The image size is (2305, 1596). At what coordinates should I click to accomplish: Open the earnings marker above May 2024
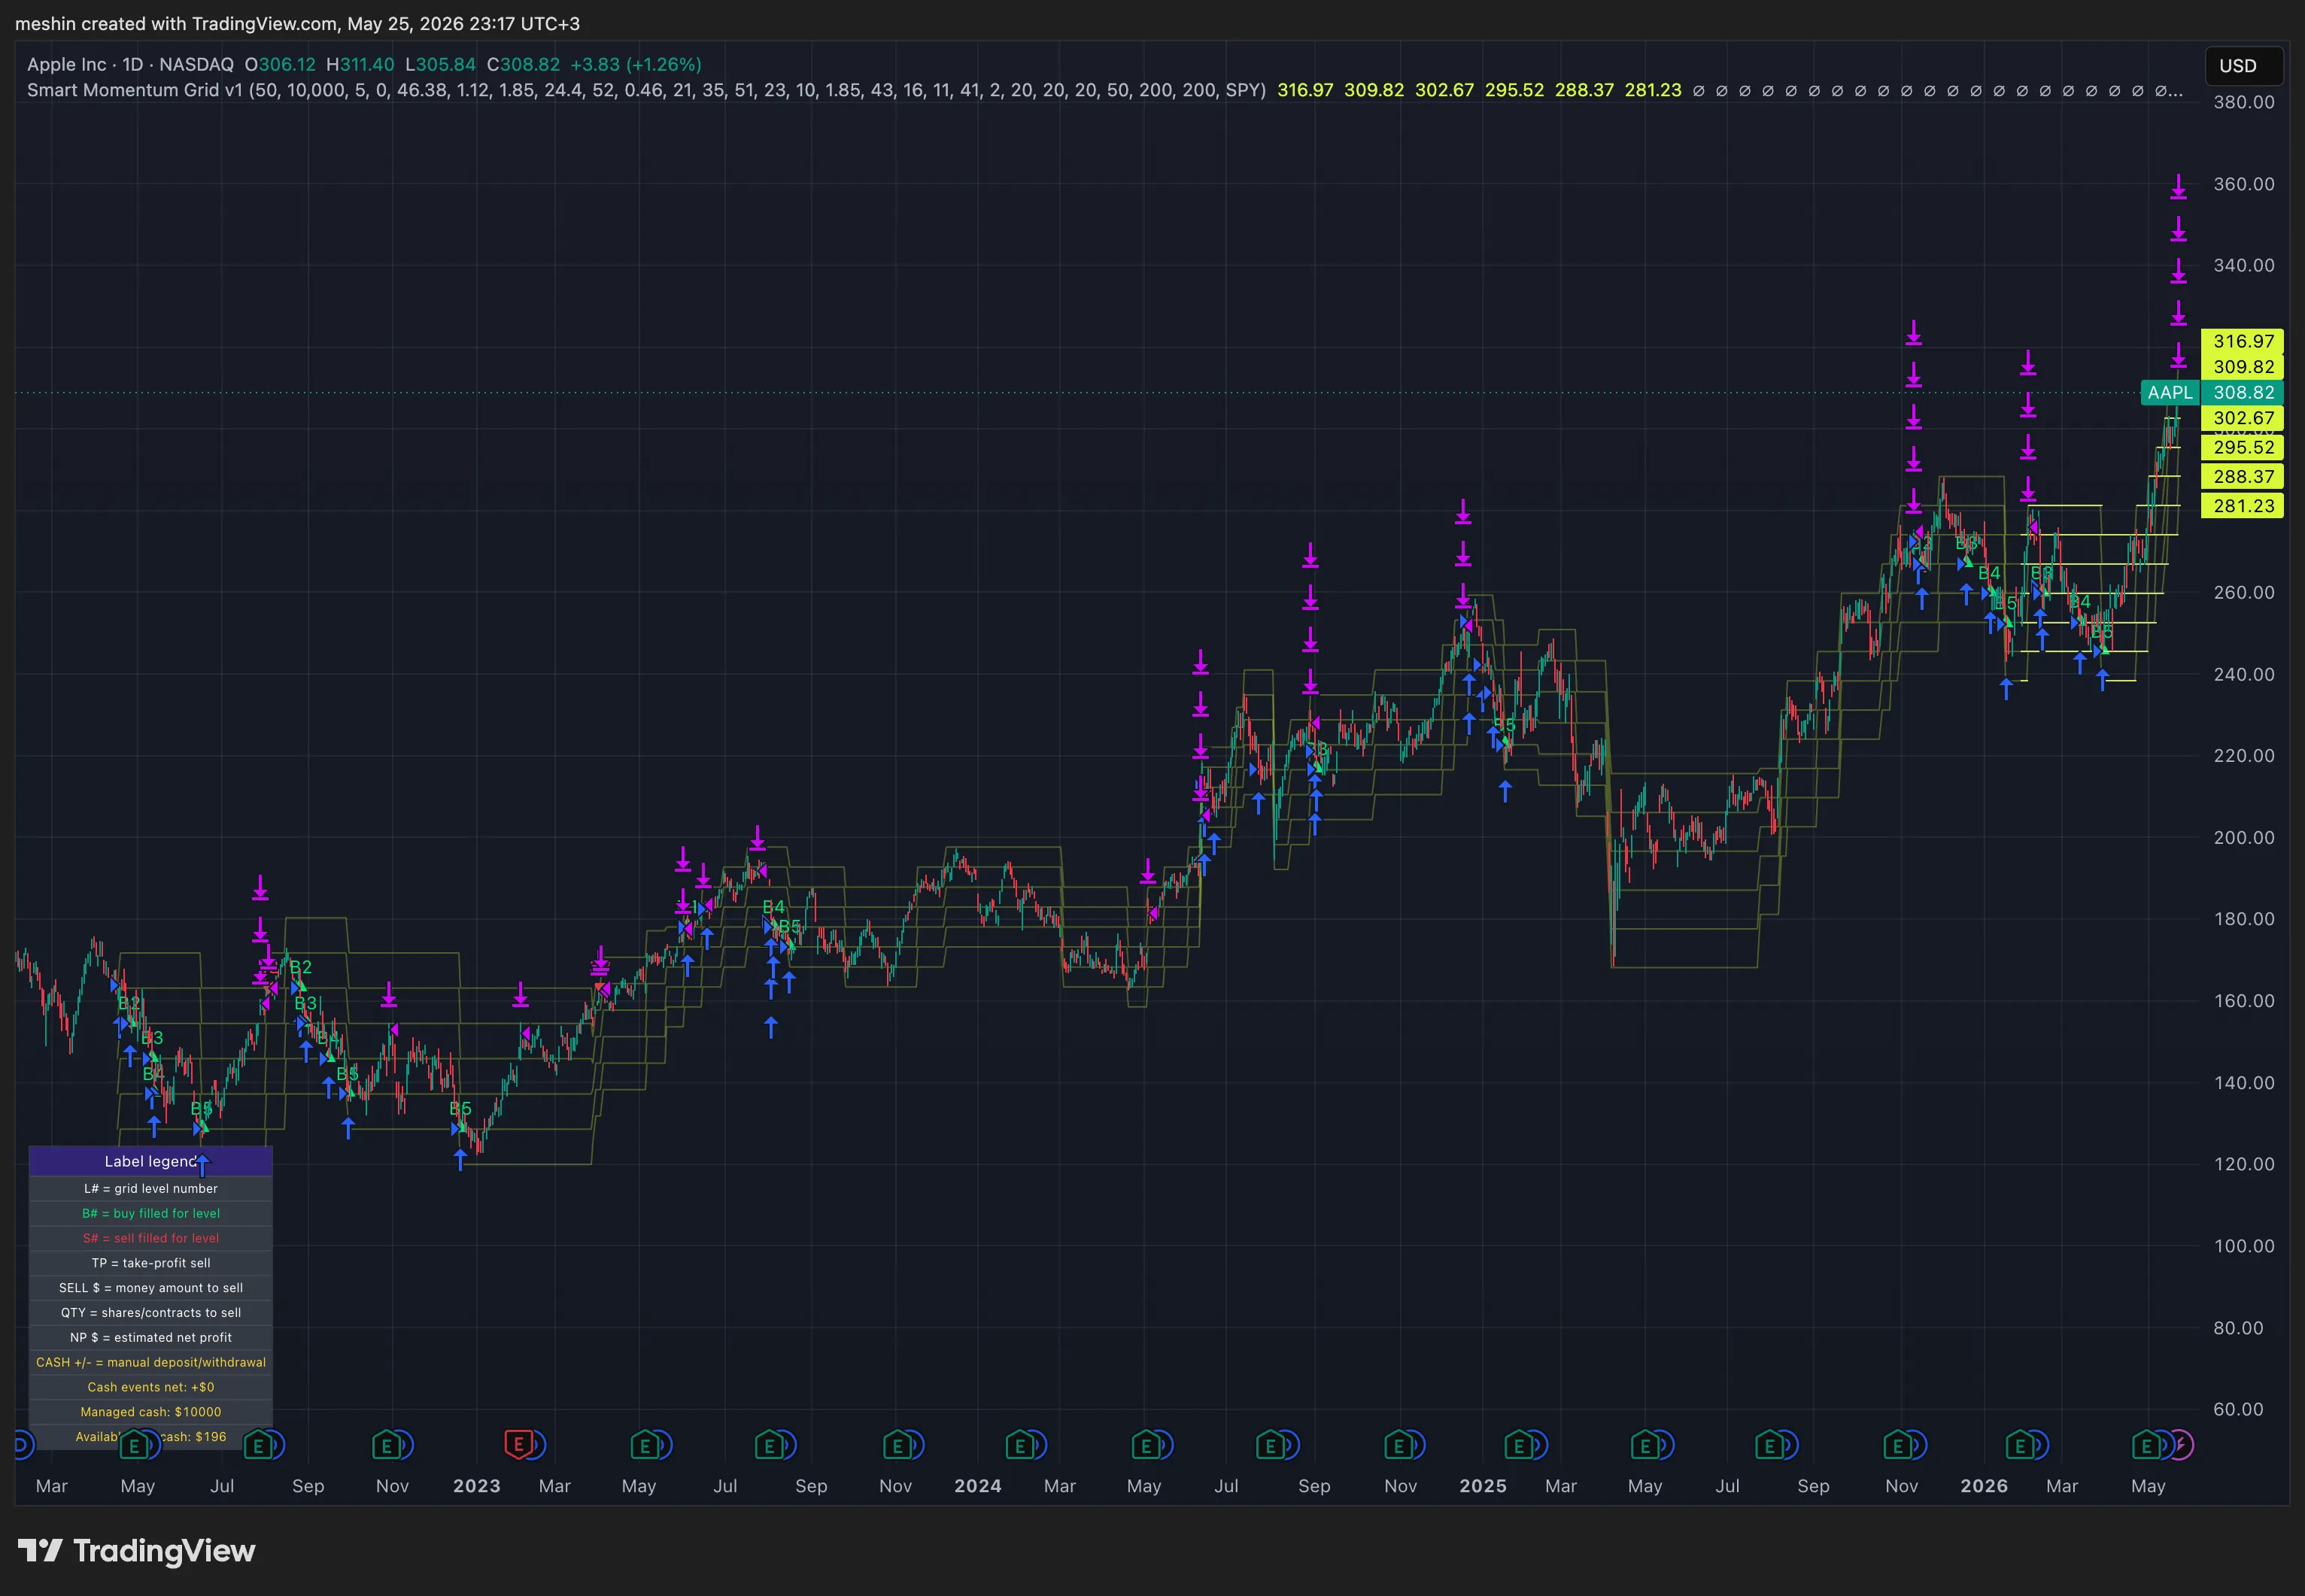click(1146, 1445)
